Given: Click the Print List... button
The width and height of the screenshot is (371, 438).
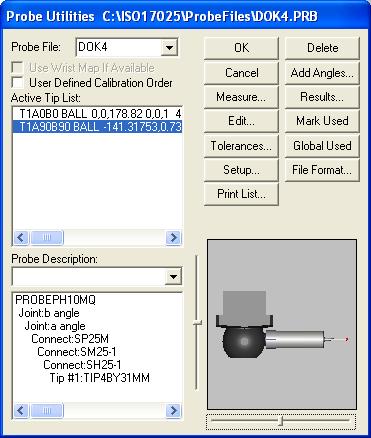Looking at the screenshot, I should (241, 194).
